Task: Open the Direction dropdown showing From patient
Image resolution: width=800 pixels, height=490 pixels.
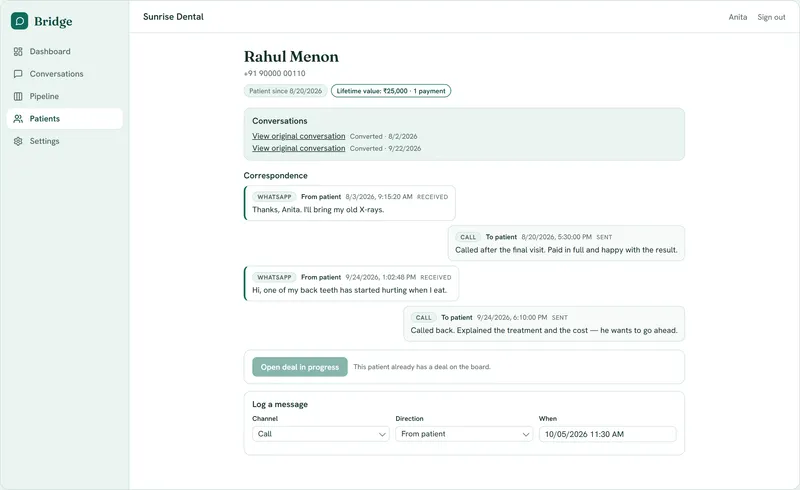Action: click(464, 434)
